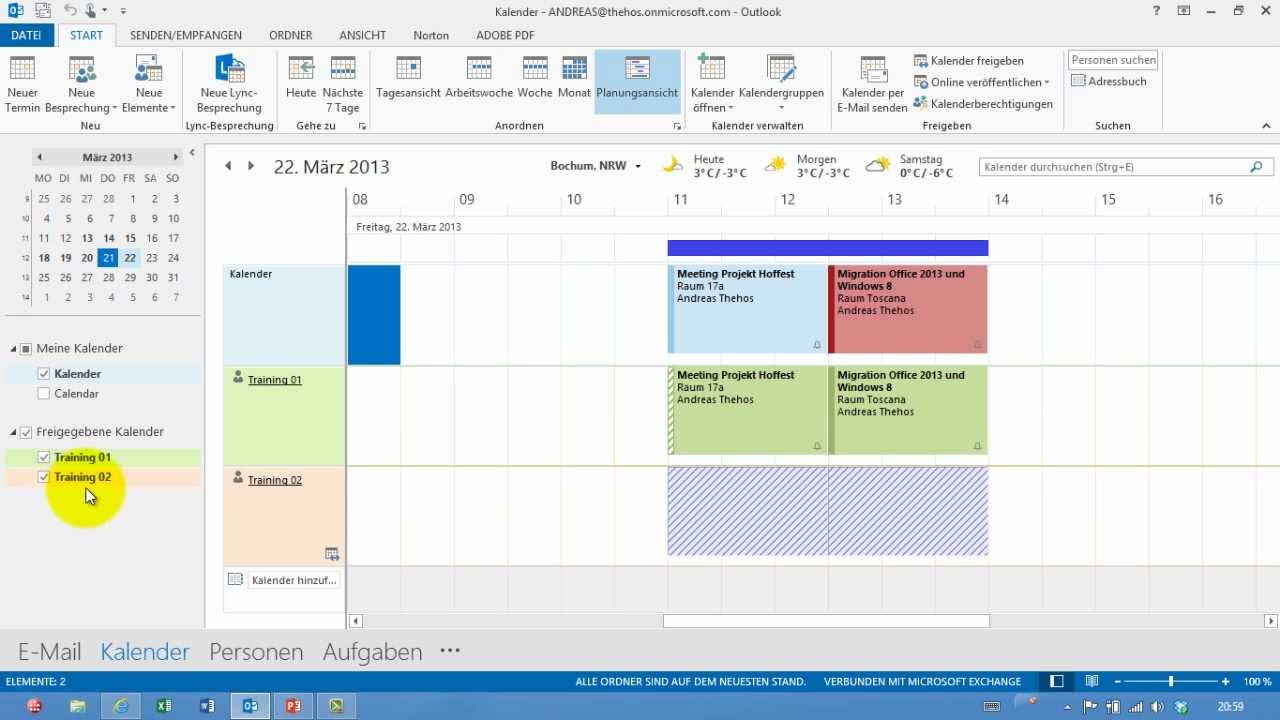Open Meeting Projekt Hoffest in Kalender row
This screenshot has height=720, width=1280.
(748, 309)
